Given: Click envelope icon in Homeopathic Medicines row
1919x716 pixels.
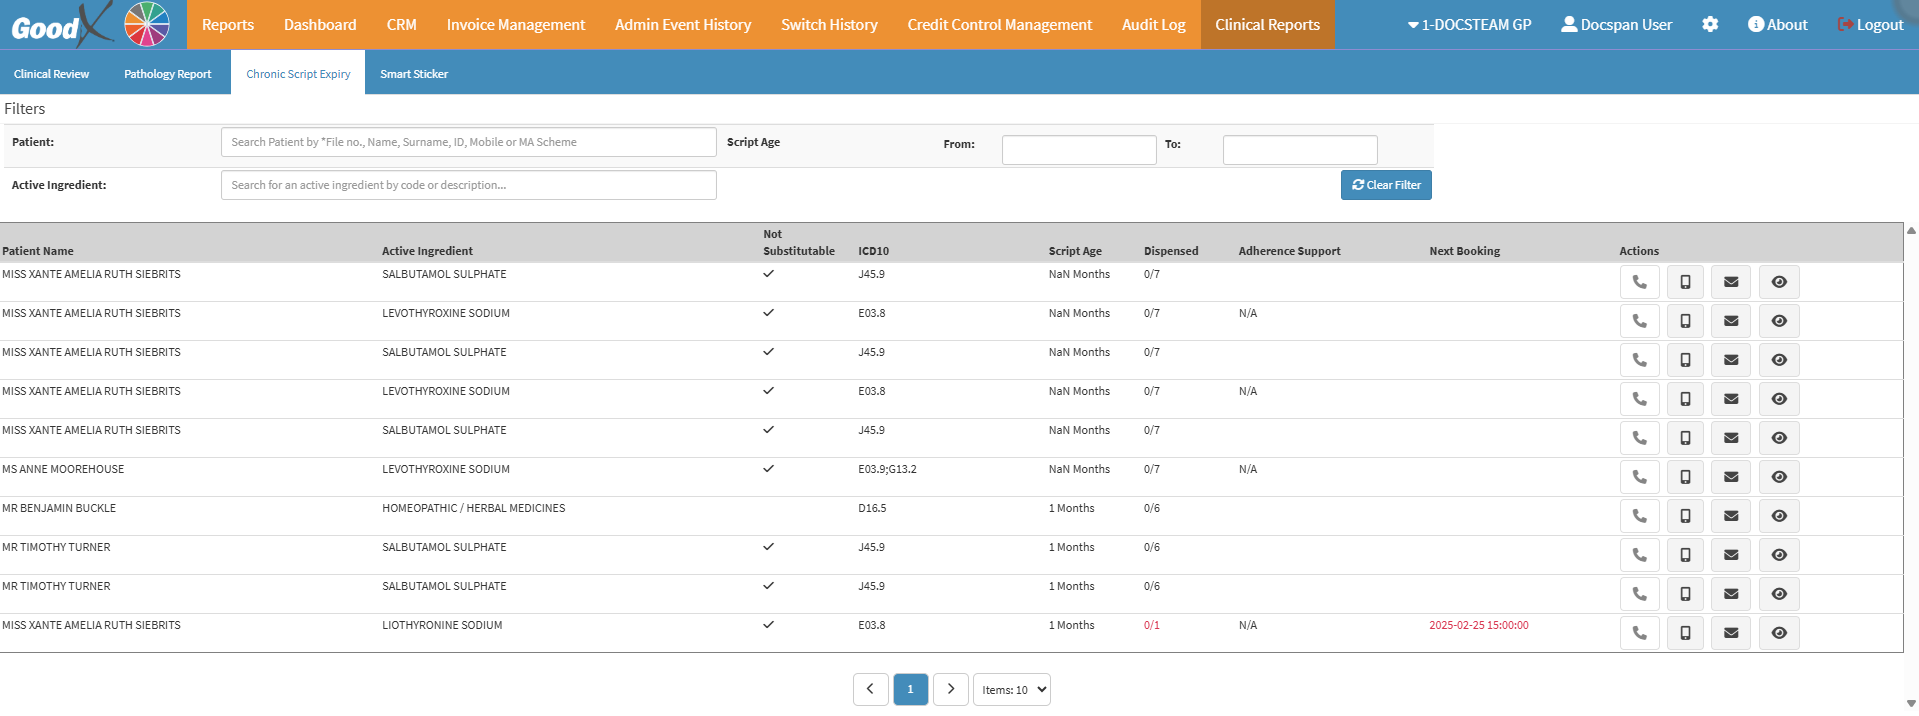Looking at the screenshot, I should (x=1731, y=516).
